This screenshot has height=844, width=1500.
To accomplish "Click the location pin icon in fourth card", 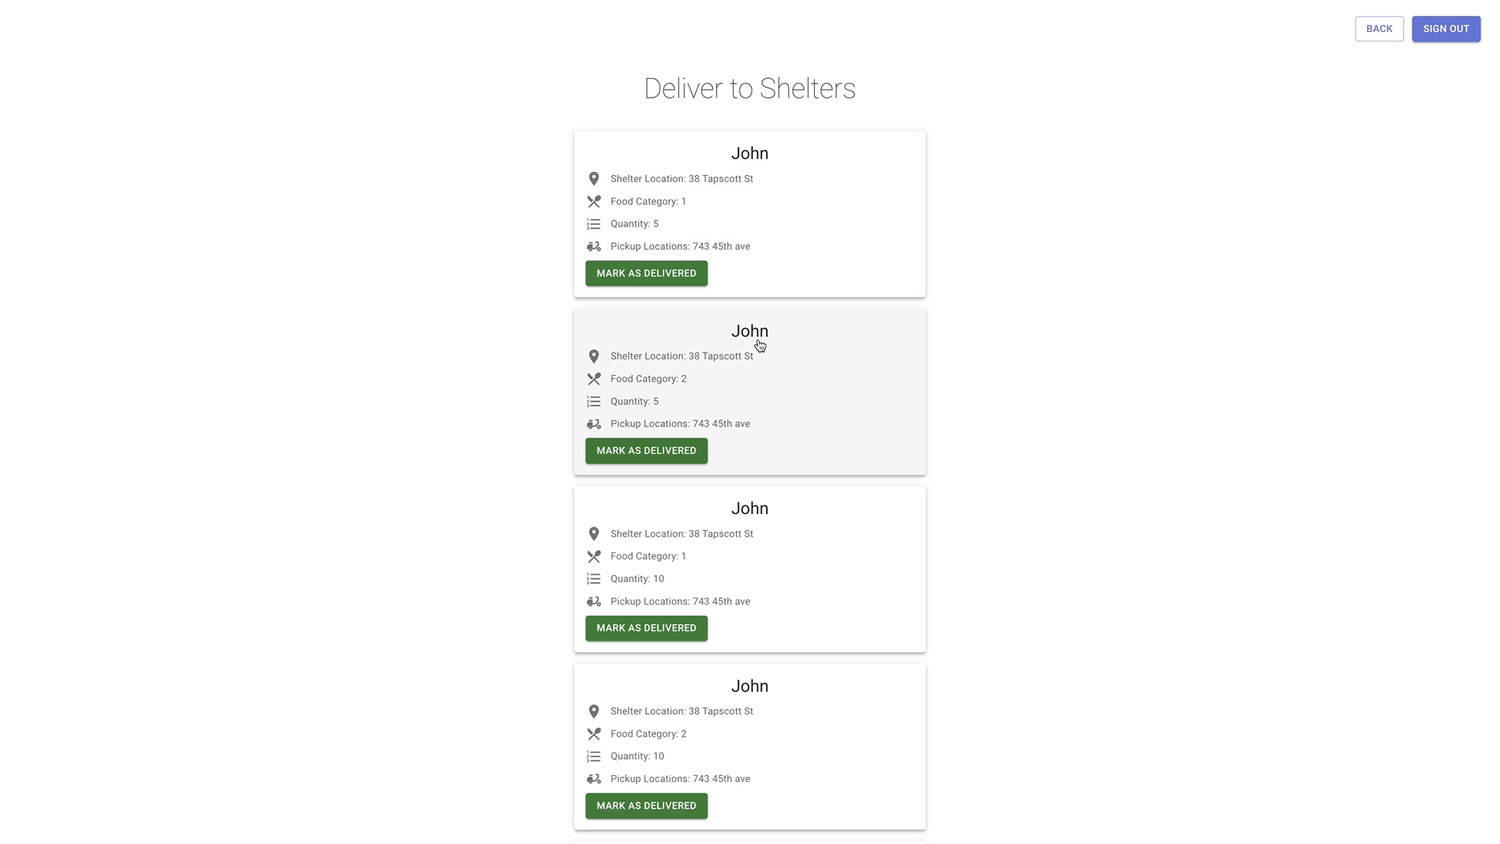I will point(594,712).
